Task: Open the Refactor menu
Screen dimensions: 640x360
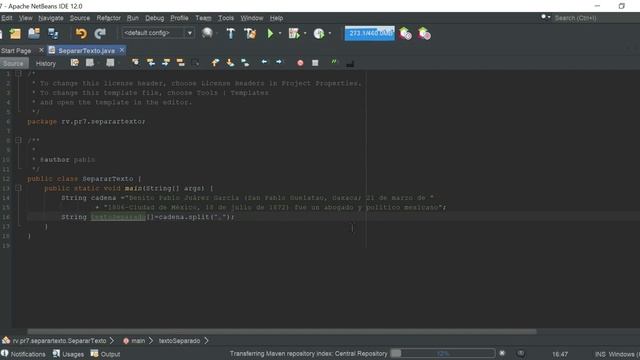Action: click(x=109, y=18)
